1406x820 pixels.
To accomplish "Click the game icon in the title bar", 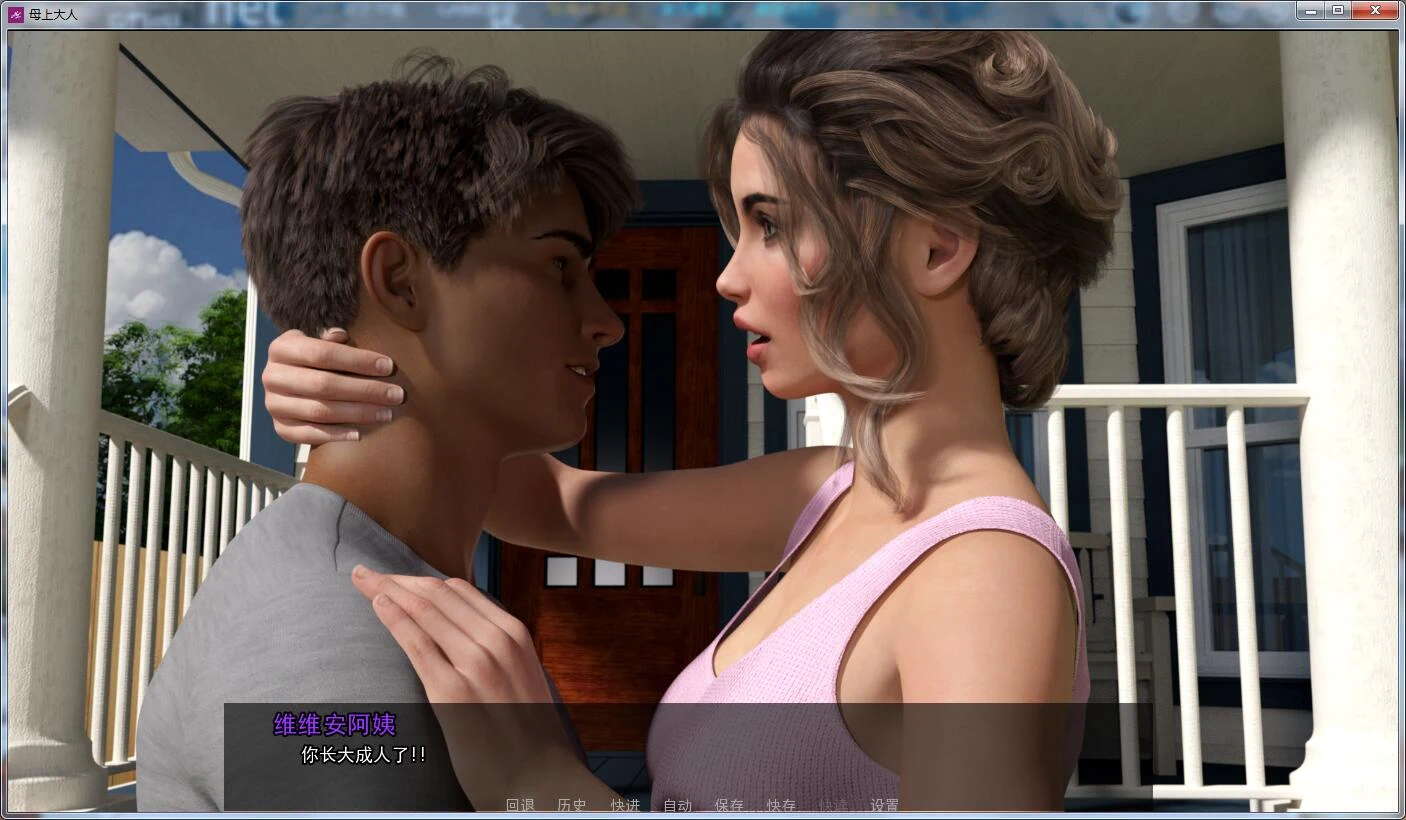I will (16, 14).
